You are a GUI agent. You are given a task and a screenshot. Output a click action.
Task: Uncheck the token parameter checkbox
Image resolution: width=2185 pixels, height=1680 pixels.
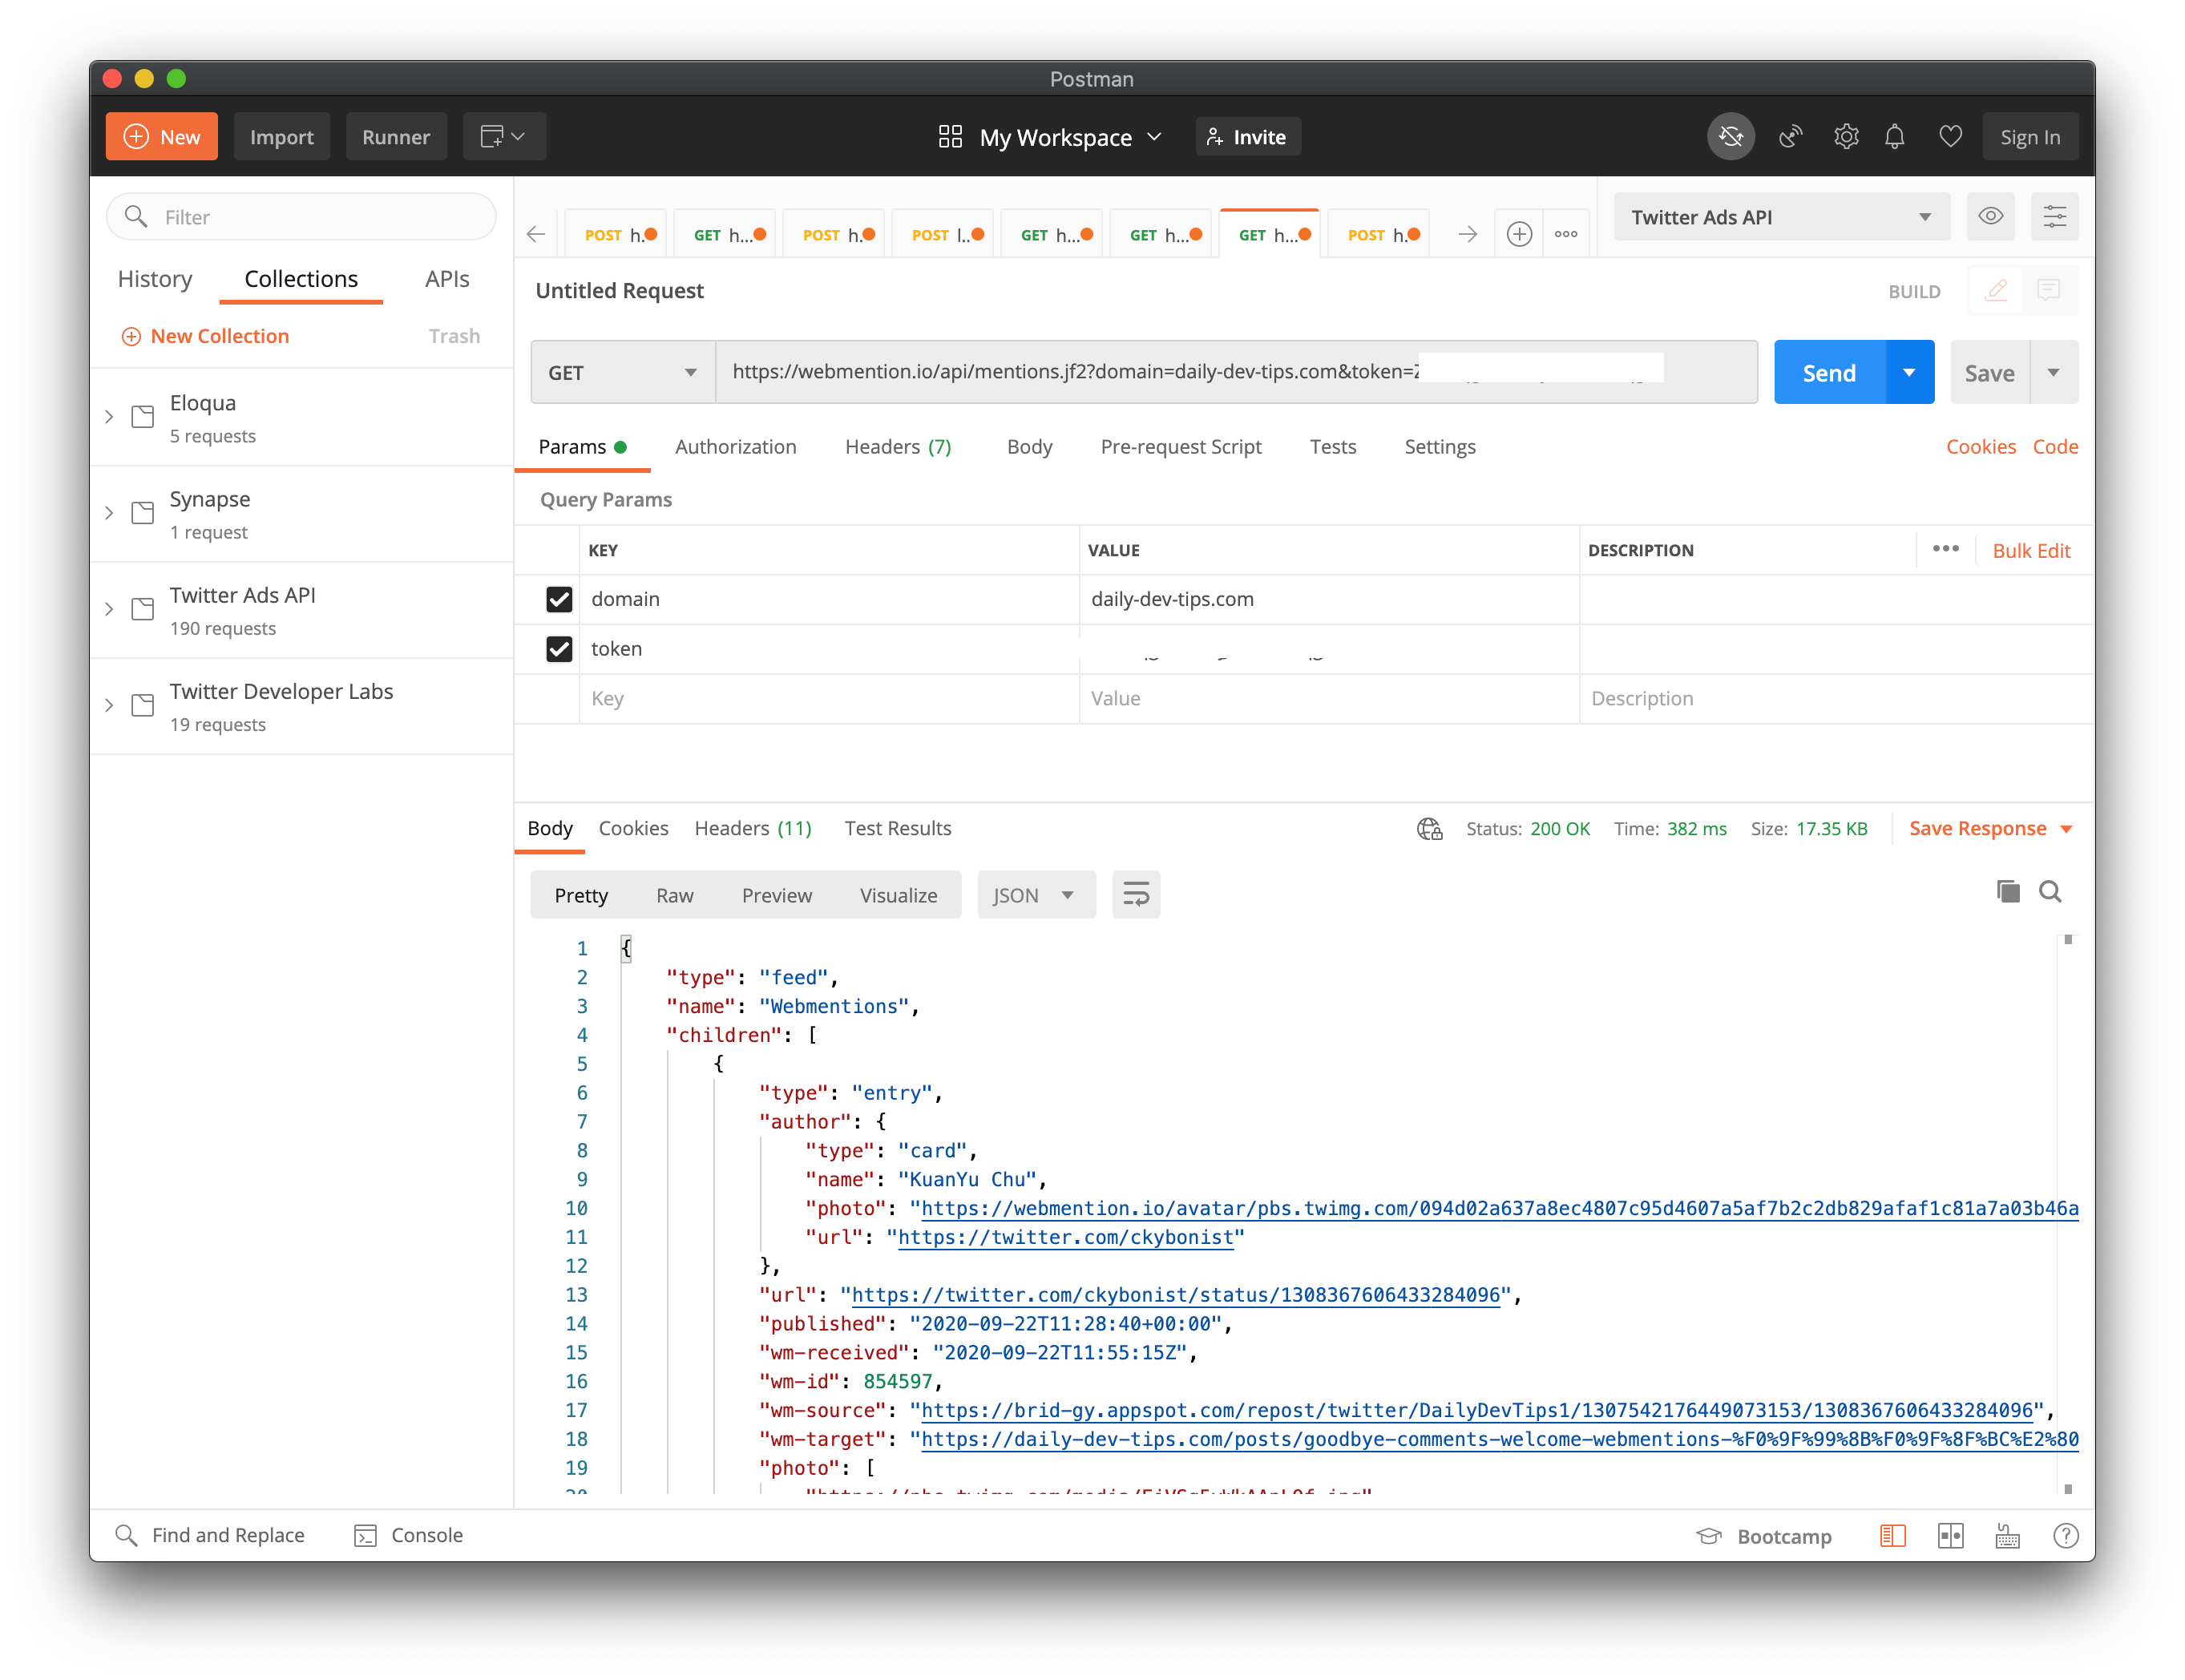[x=559, y=649]
